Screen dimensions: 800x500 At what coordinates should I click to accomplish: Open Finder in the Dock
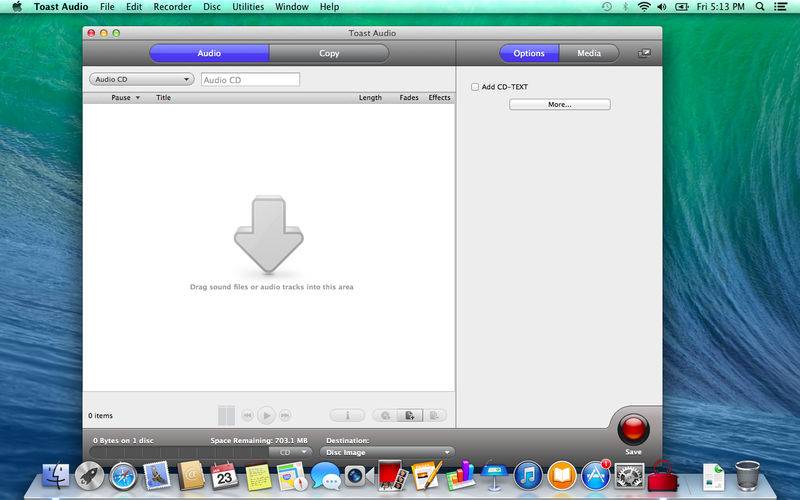tap(56, 476)
